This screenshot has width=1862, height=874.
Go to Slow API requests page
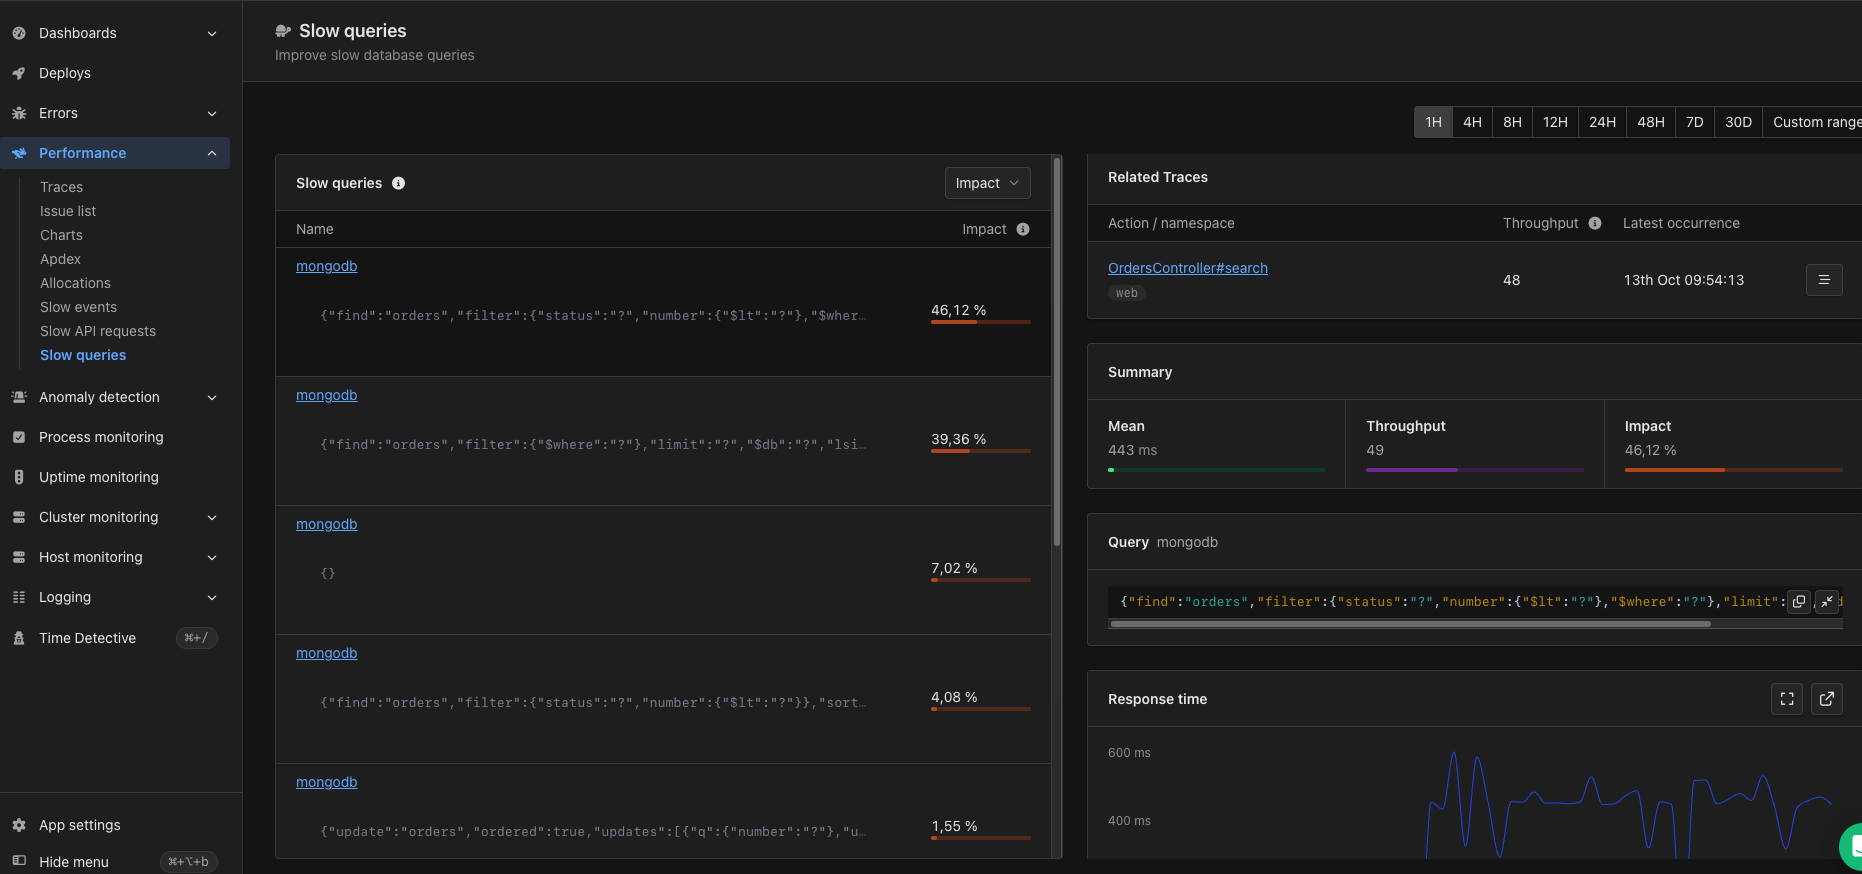point(98,331)
